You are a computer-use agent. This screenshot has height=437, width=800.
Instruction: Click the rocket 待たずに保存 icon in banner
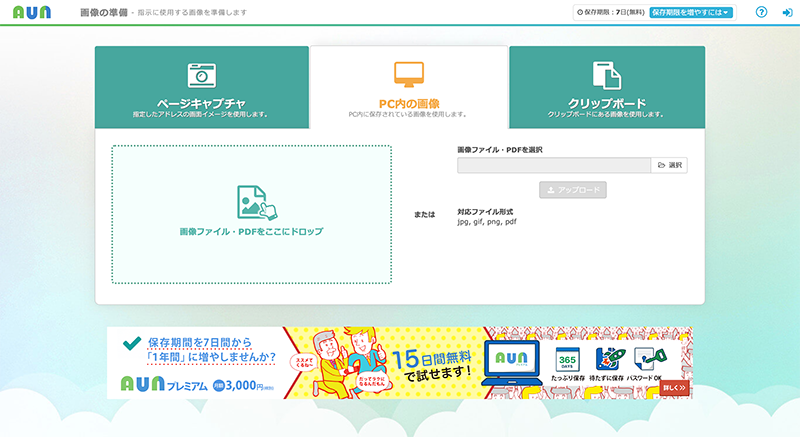(x=609, y=359)
